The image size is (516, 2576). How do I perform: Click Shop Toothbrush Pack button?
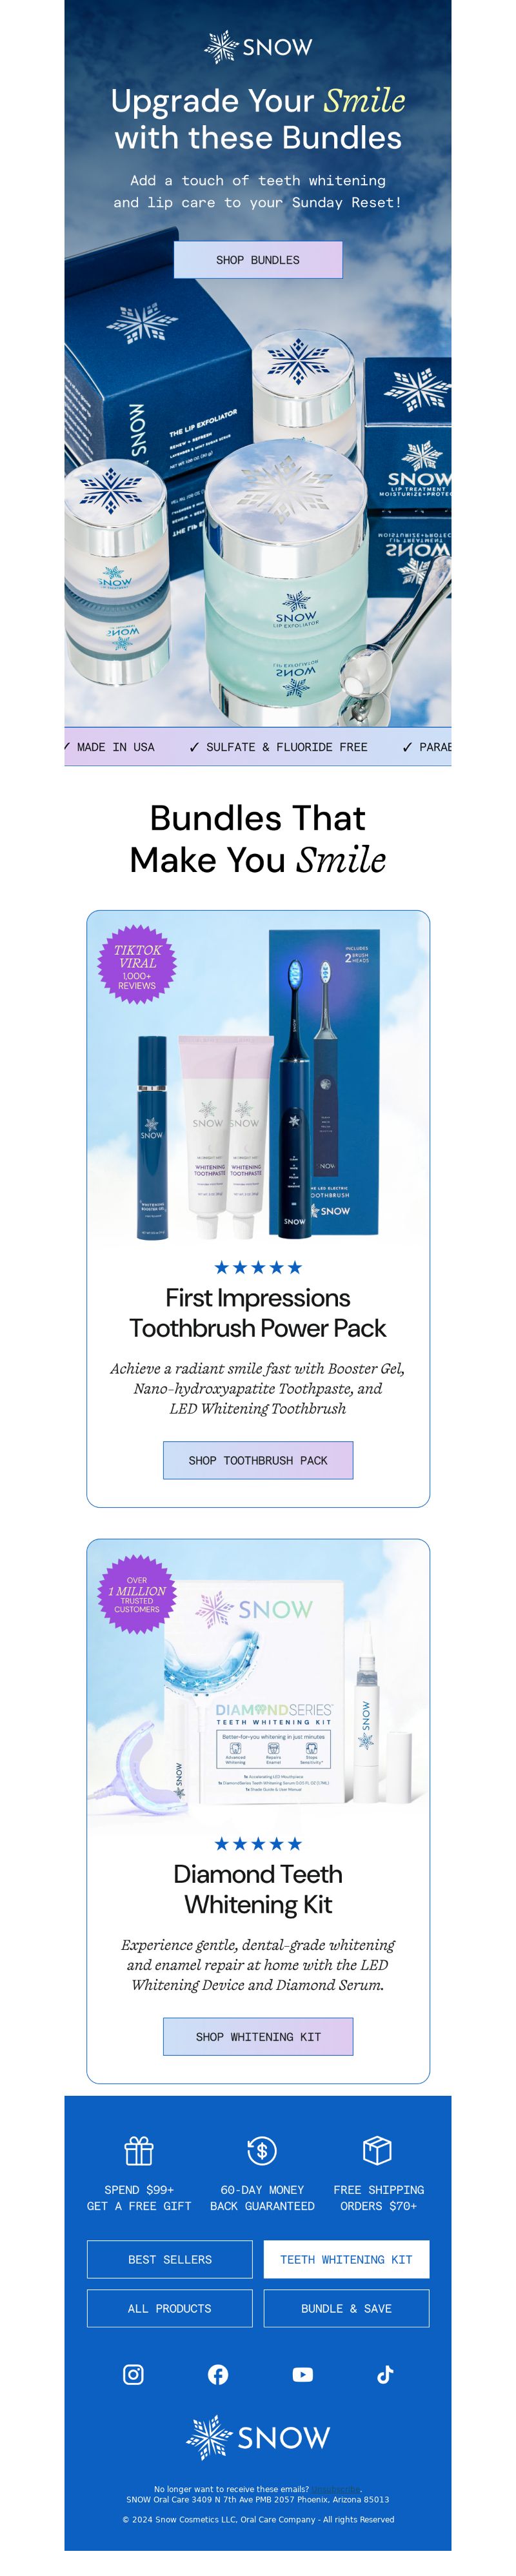(258, 1460)
